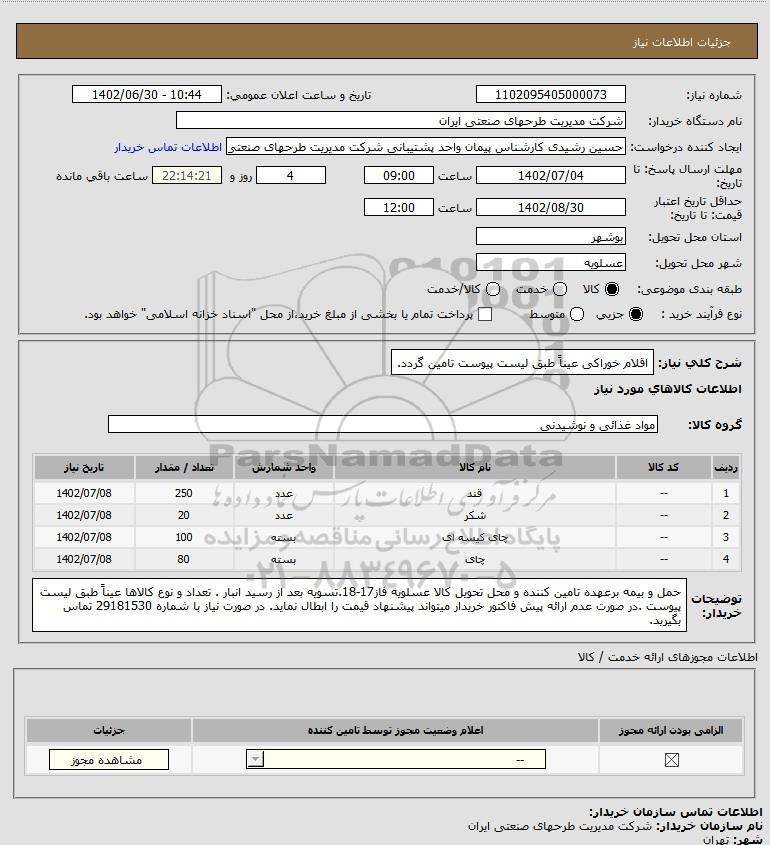Select the جزیی purchase type radio

[636, 314]
